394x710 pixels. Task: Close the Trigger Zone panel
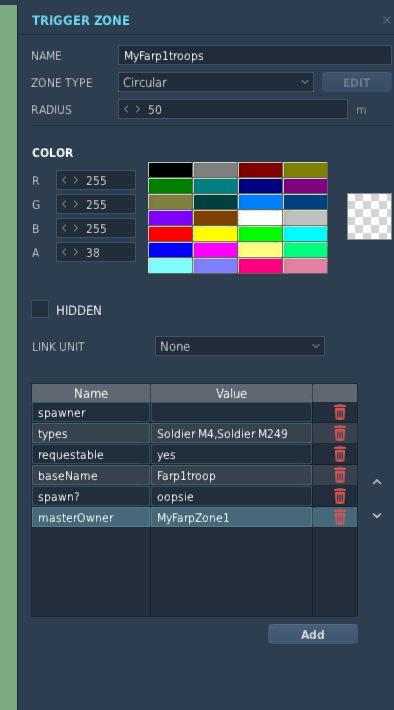tap(386, 20)
